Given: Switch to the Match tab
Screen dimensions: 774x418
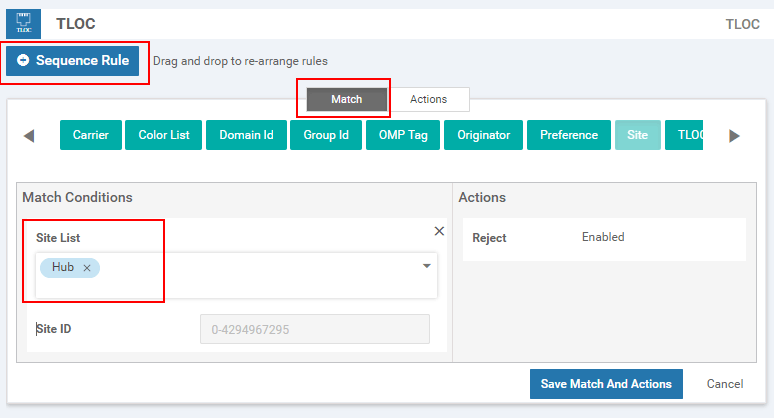Looking at the screenshot, I should [346, 99].
